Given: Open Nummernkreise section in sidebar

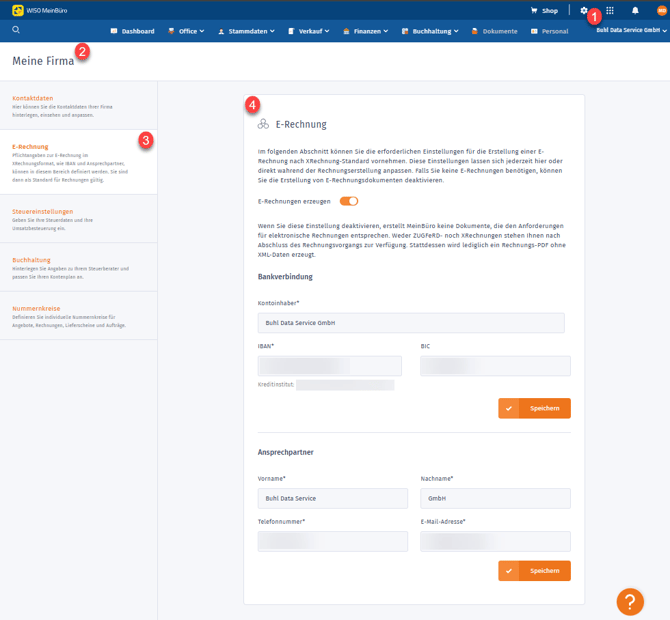Looking at the screenshot, I should pos(36,308).
